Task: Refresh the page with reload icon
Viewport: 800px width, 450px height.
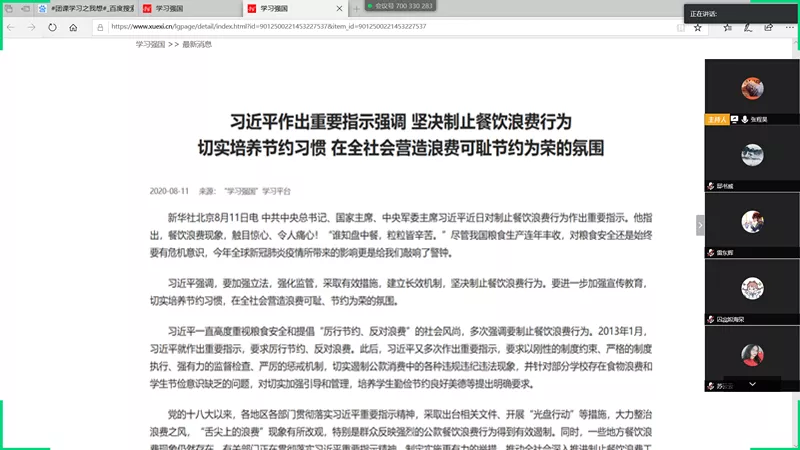Action: (x=52, y=27)
